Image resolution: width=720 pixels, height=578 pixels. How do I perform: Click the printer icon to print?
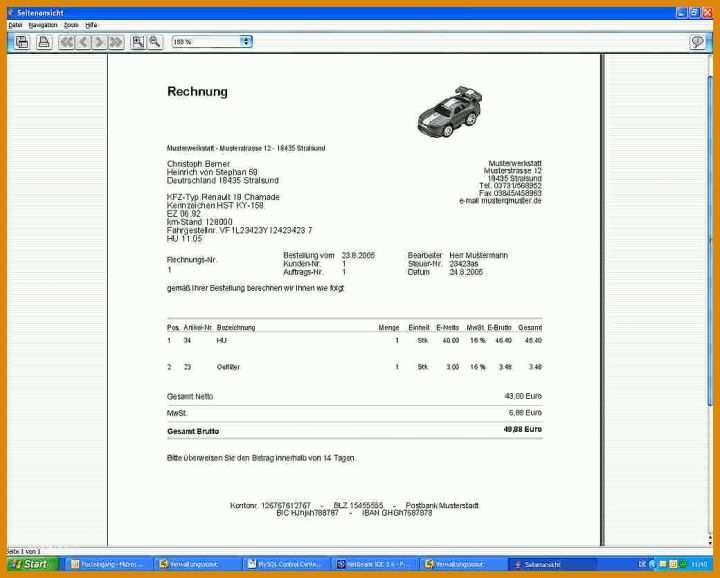pyautogui.click(x=44, y=42)
